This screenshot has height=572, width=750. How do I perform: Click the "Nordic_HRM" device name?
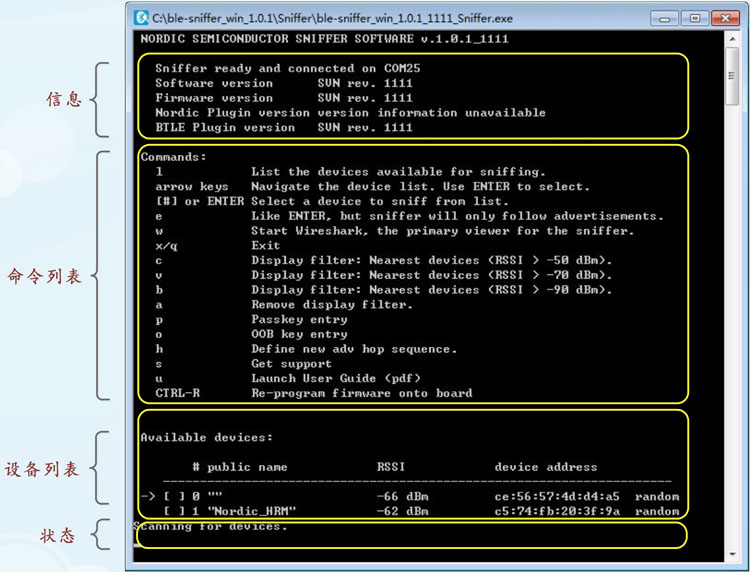click(x=252, y=511)
